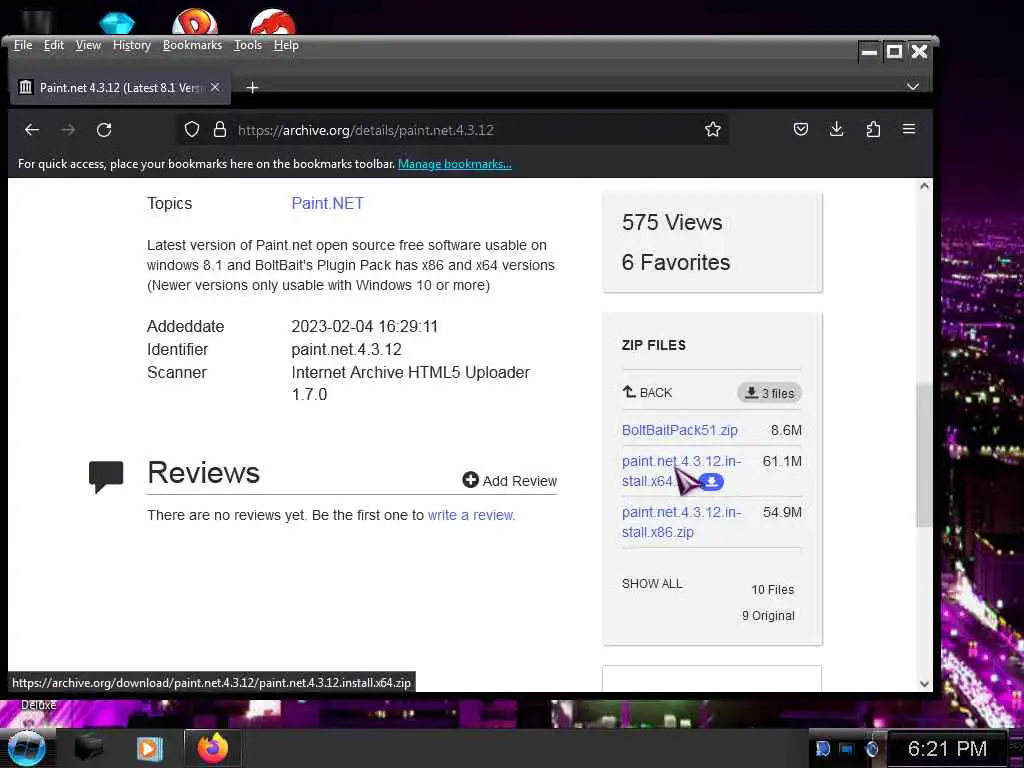Click the 6:21 PM system clock

click(x=947, y=748)
